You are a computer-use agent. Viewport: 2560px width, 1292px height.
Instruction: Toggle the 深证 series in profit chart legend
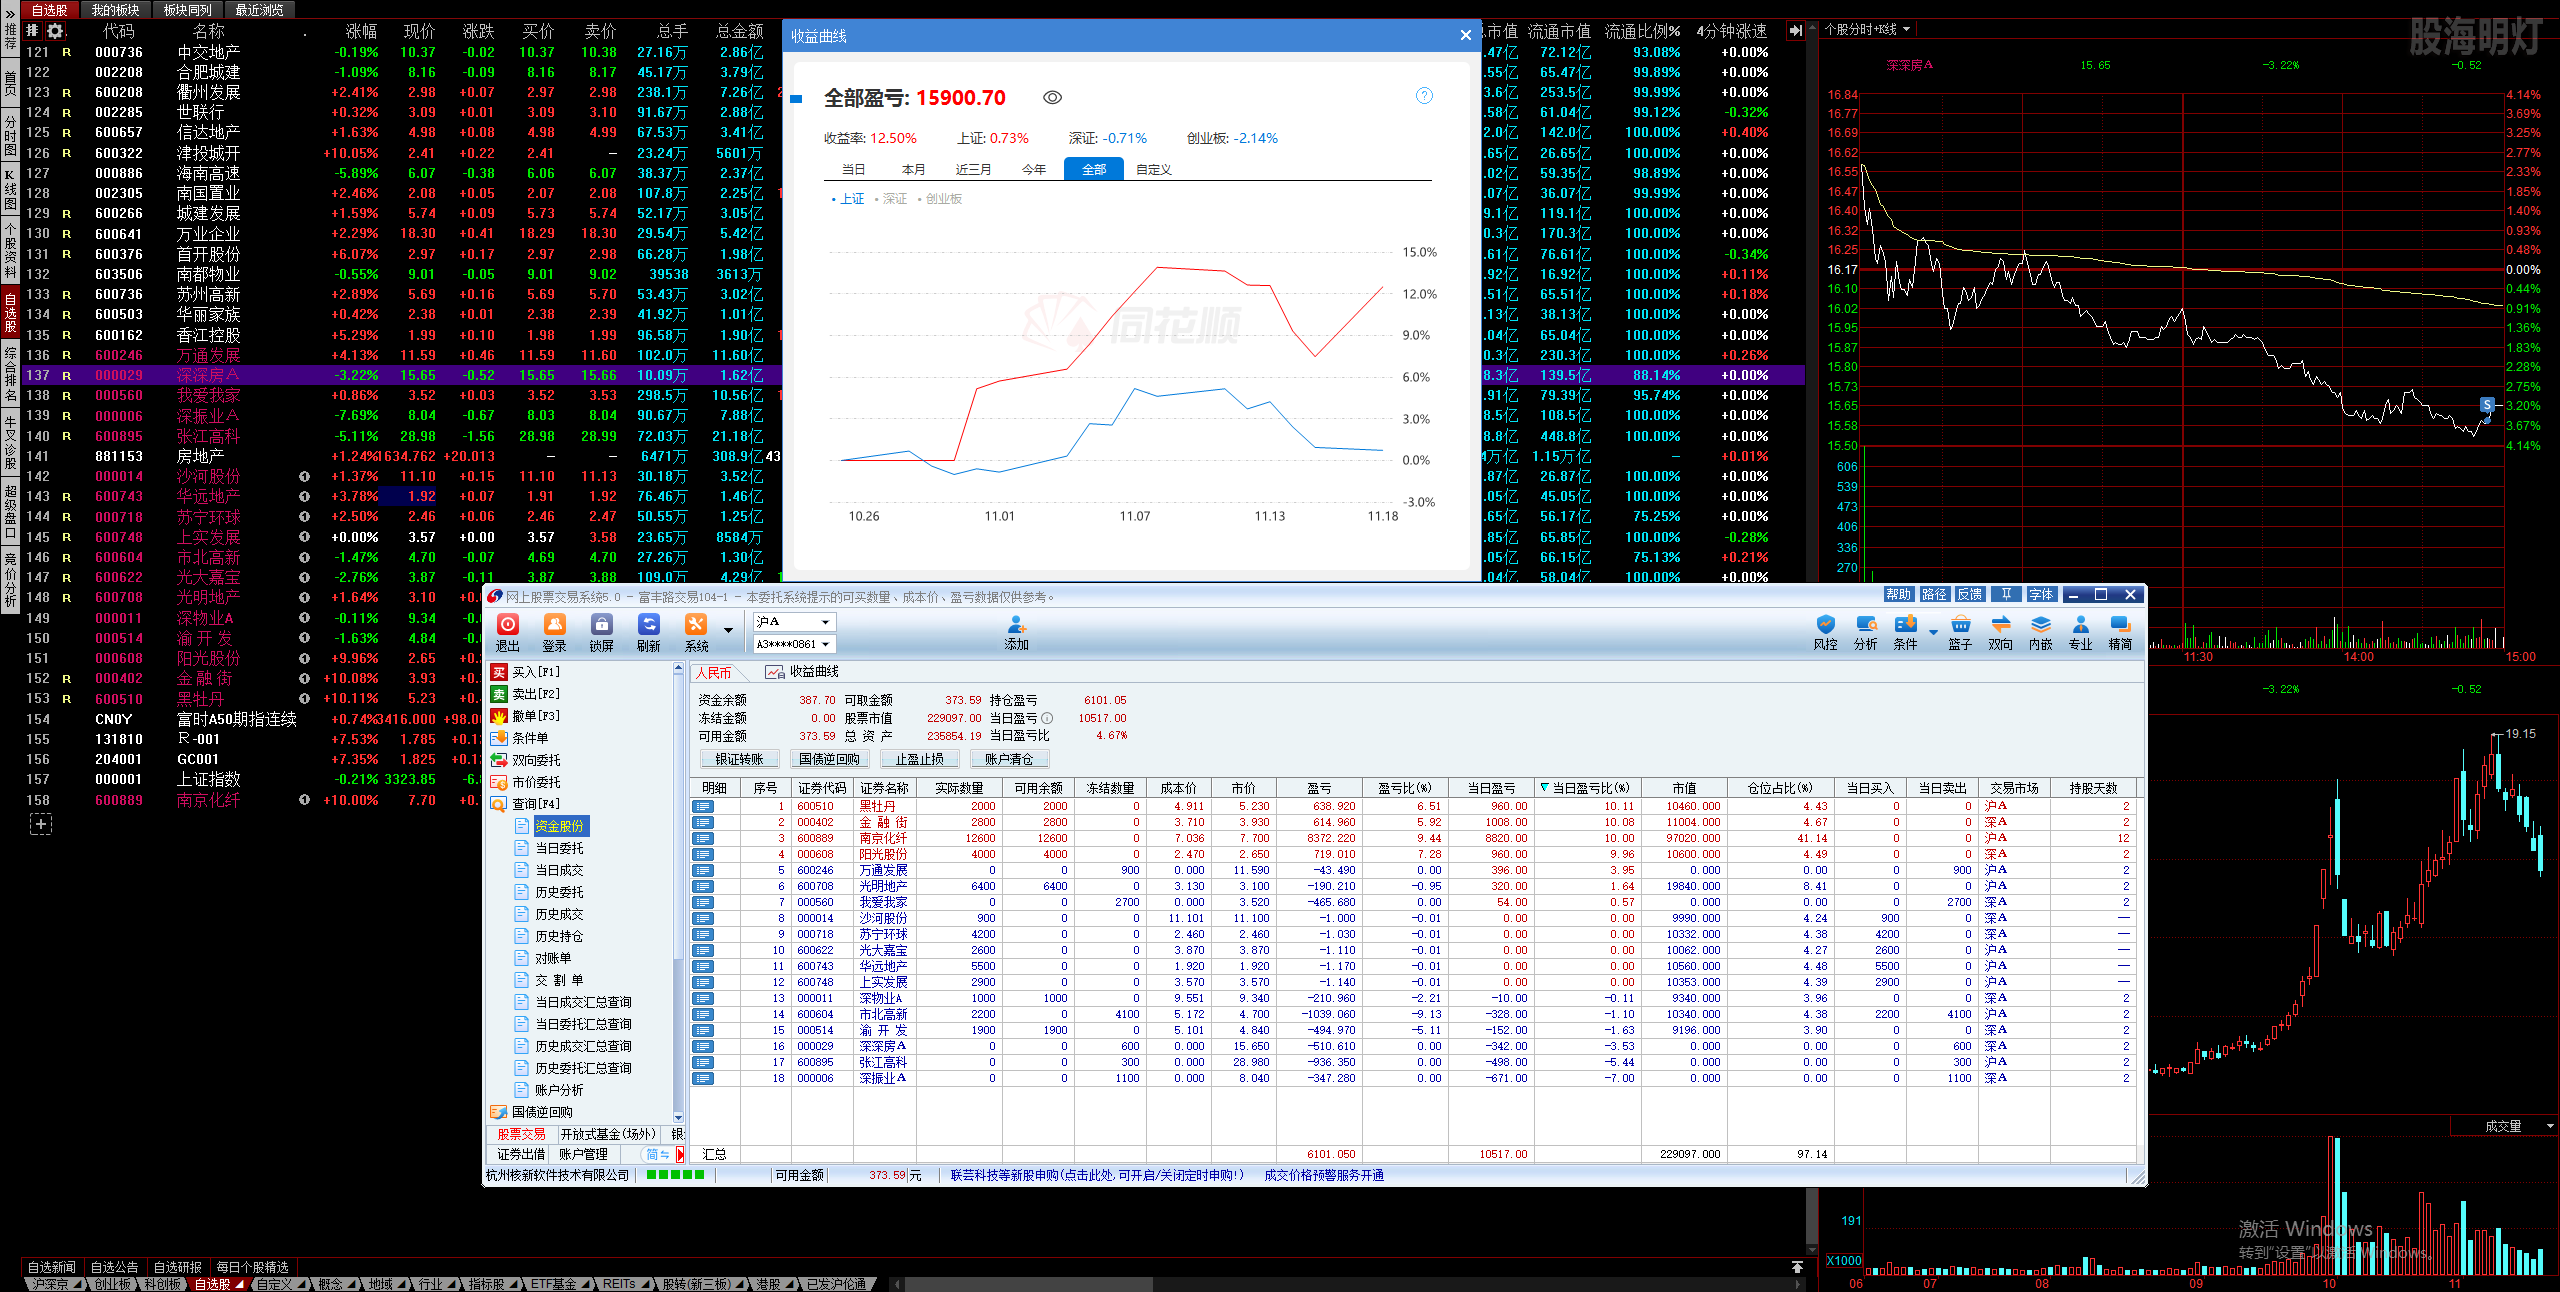coord(891,199)
